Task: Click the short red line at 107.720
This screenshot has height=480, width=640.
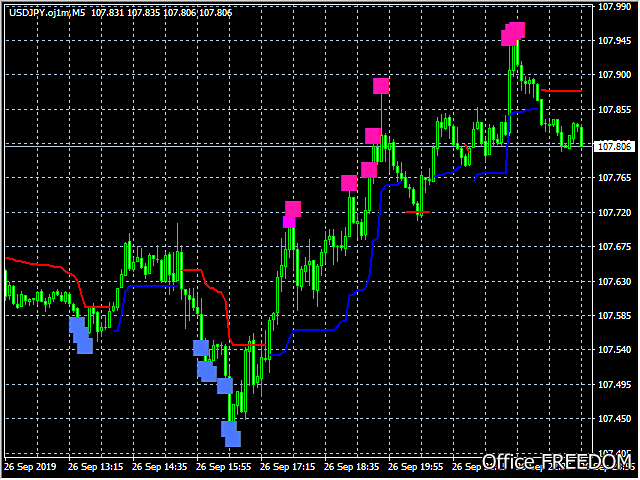Action: coord(417,212)
